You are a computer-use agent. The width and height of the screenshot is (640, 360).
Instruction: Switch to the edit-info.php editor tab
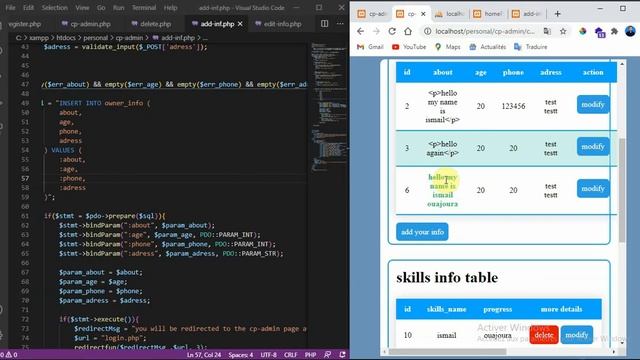coord(278,24)
